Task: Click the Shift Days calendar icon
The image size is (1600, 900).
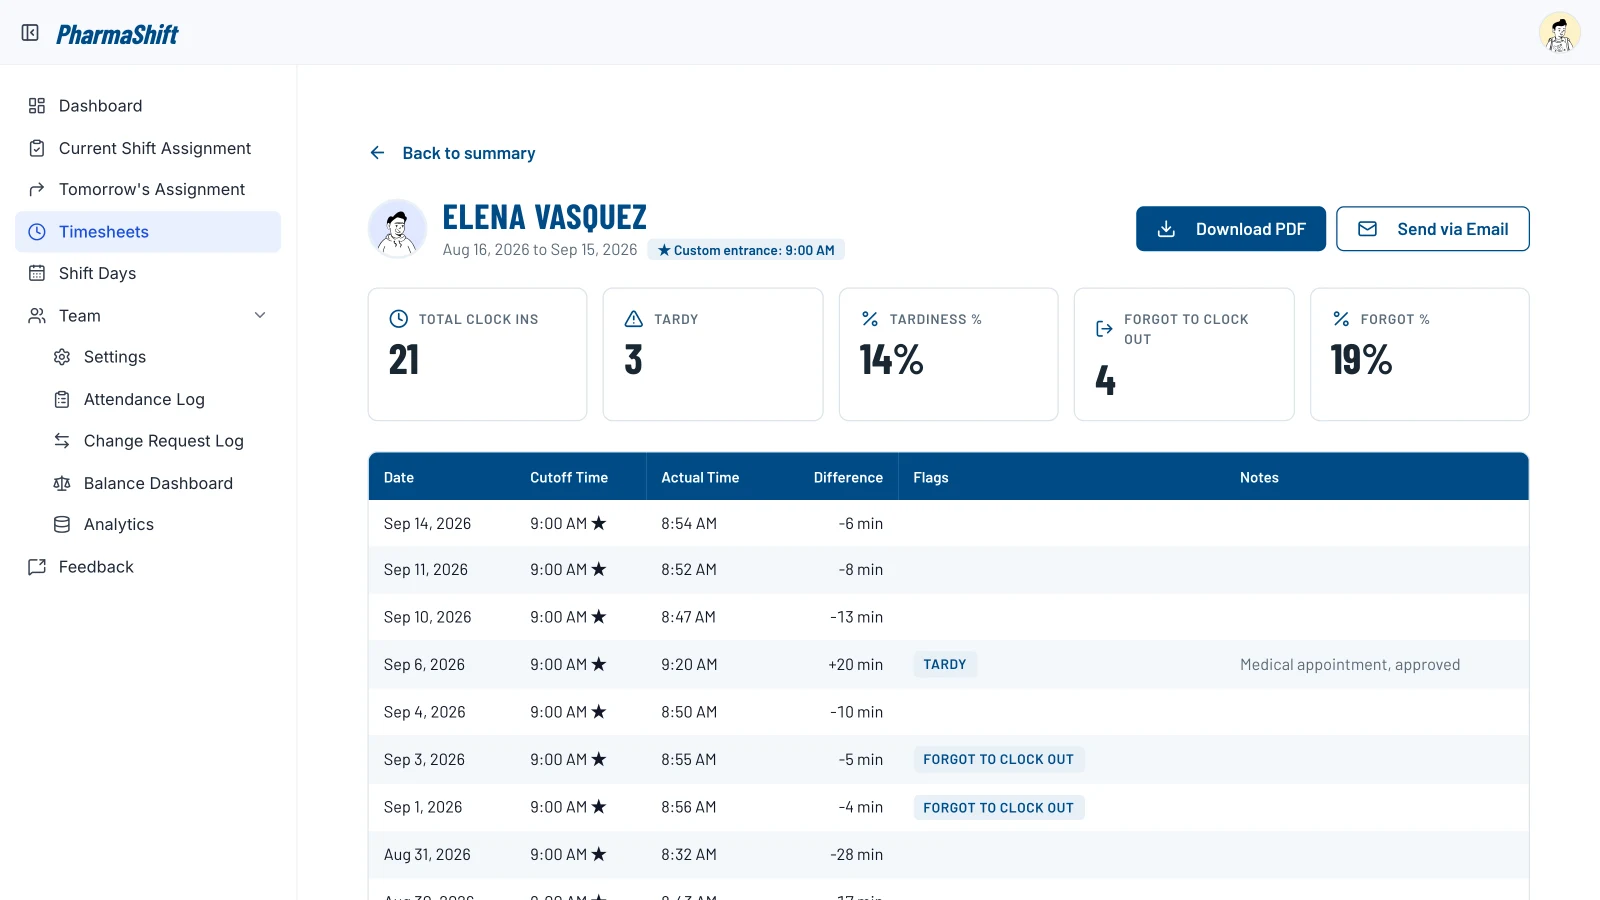Action: point(37,273)
